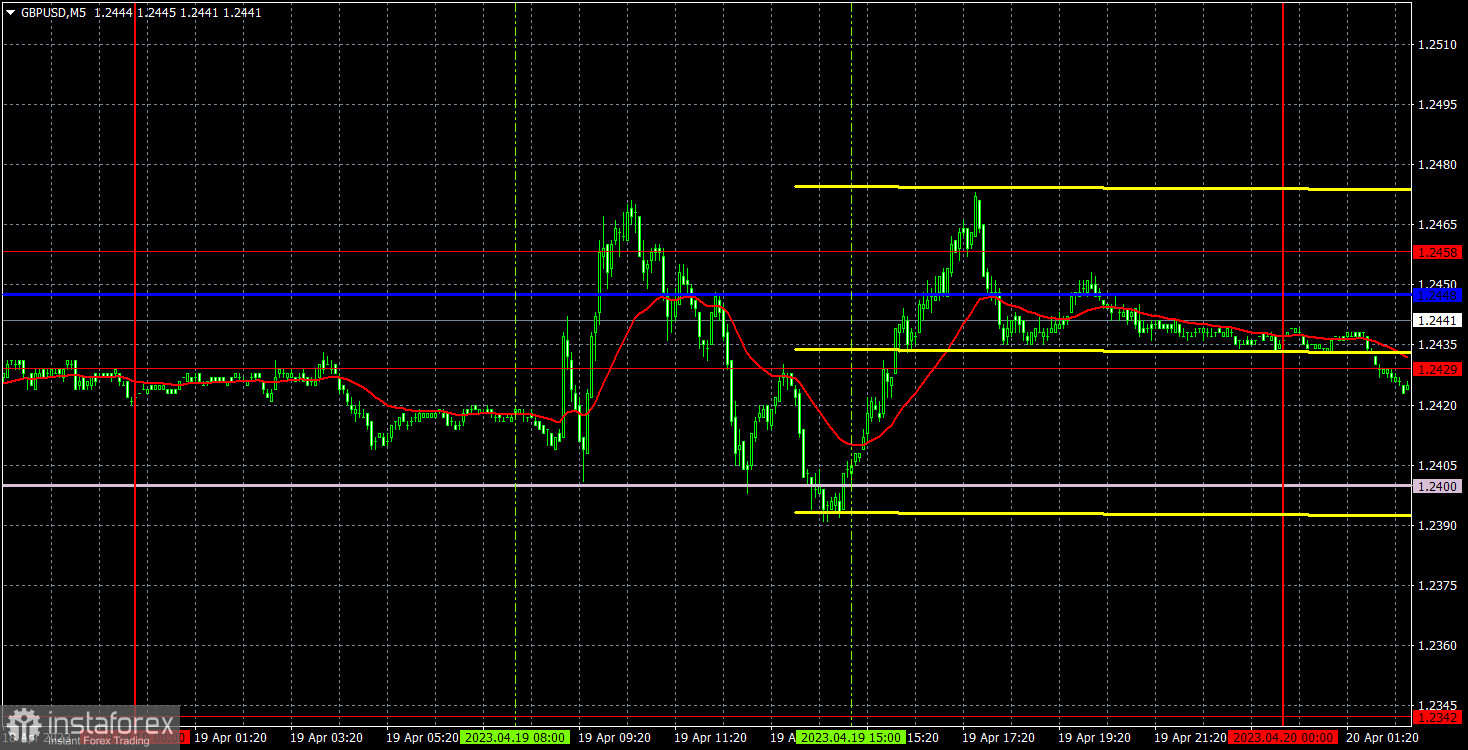1468x750 pixels.
Task: Select the 1.2420 price scale value
Action: pos(1439,405)
